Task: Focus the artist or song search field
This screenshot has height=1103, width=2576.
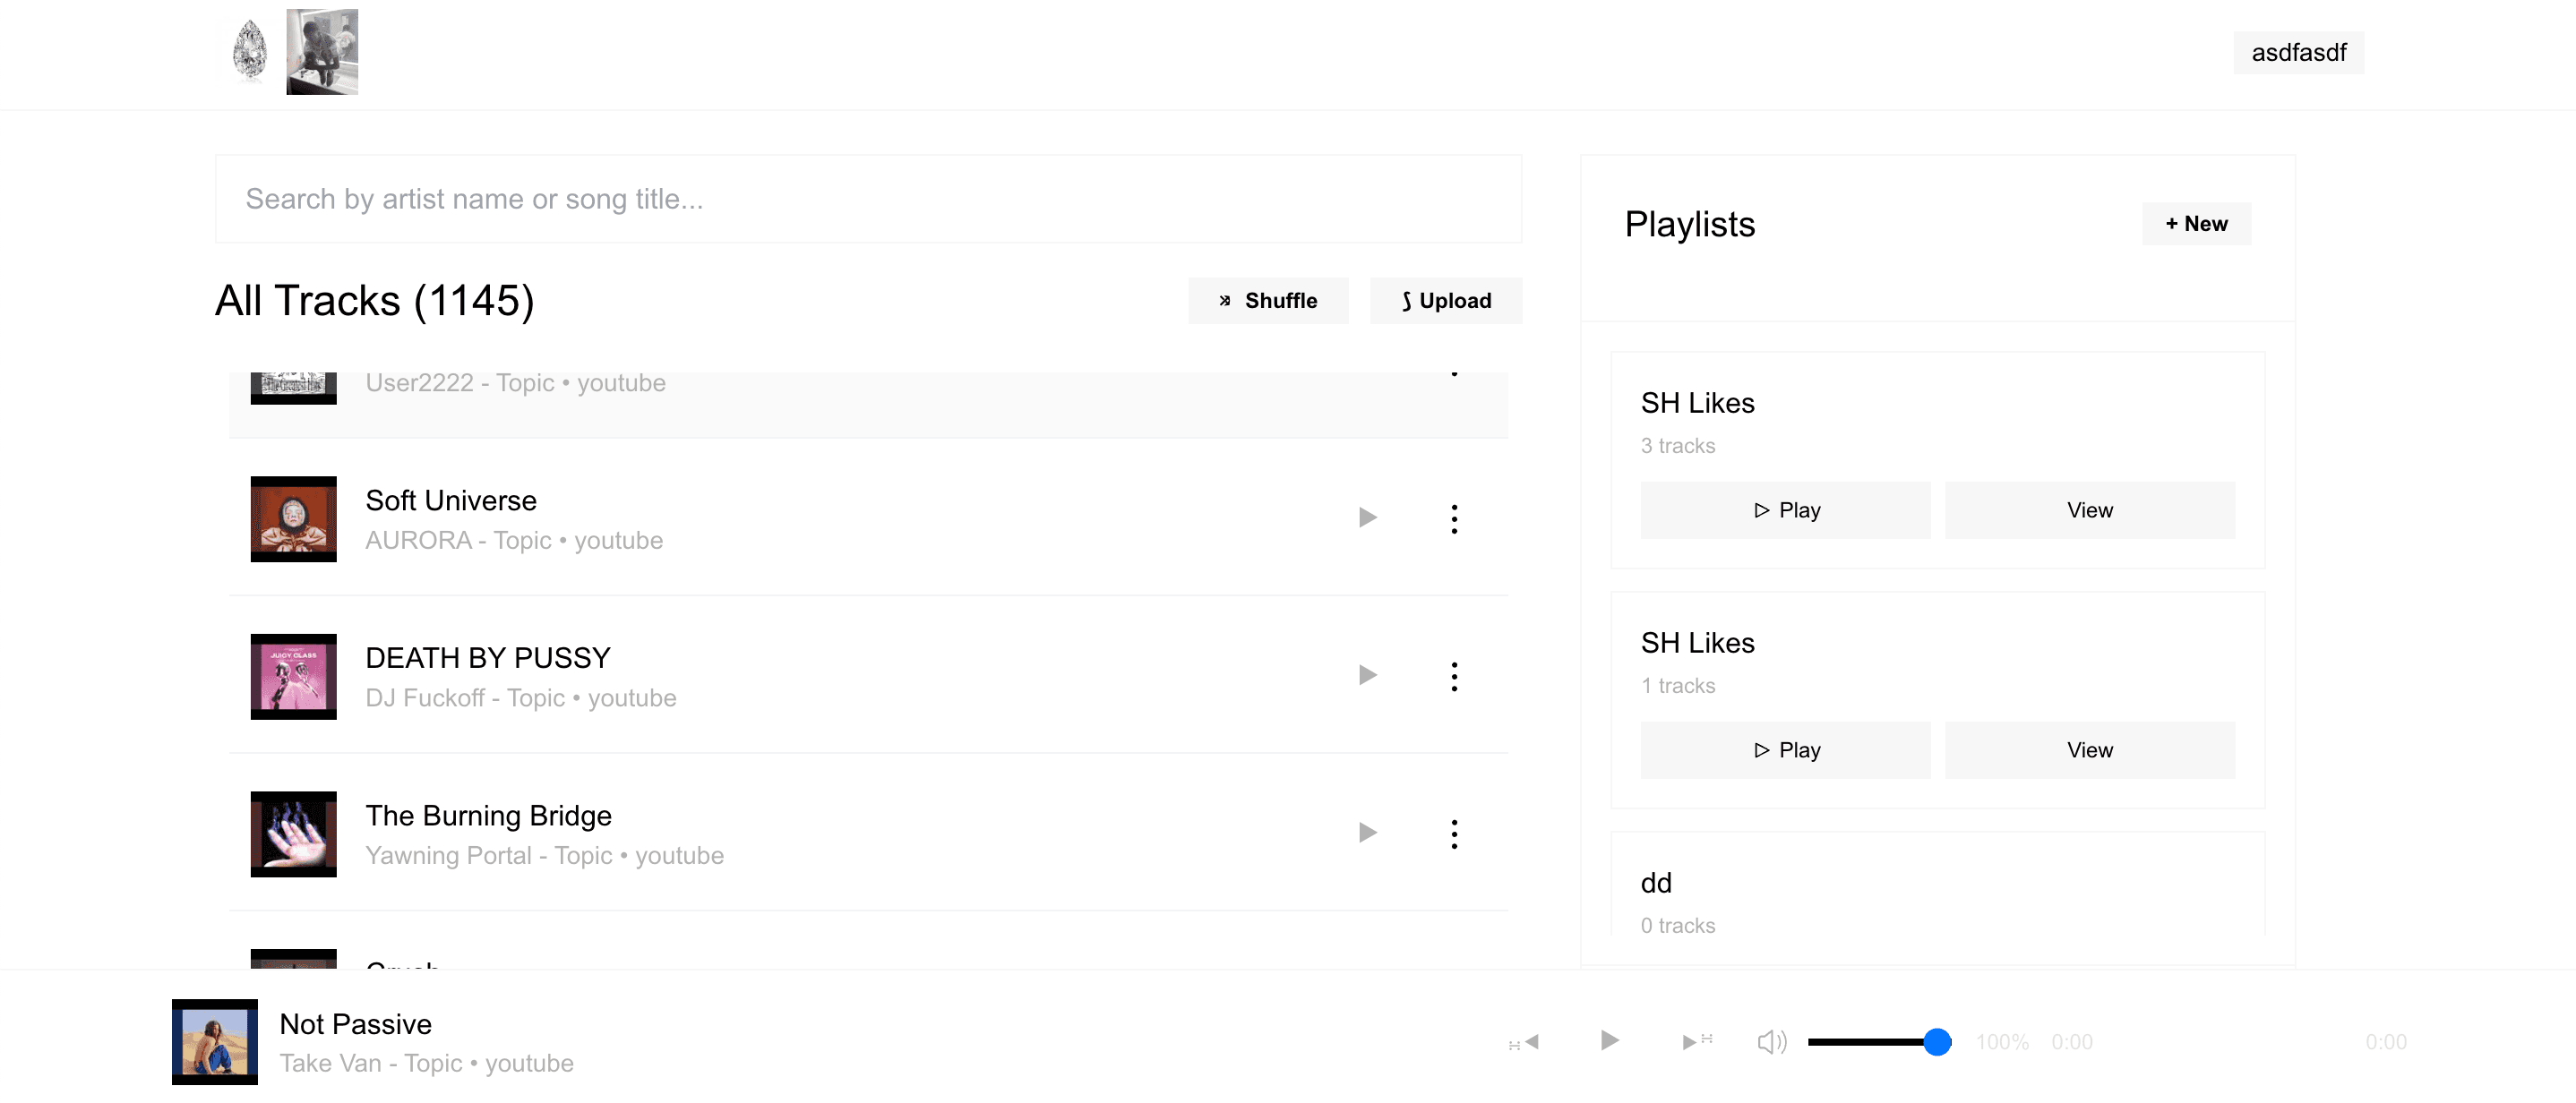Action: pyautogui.click(x=868, y=199)
